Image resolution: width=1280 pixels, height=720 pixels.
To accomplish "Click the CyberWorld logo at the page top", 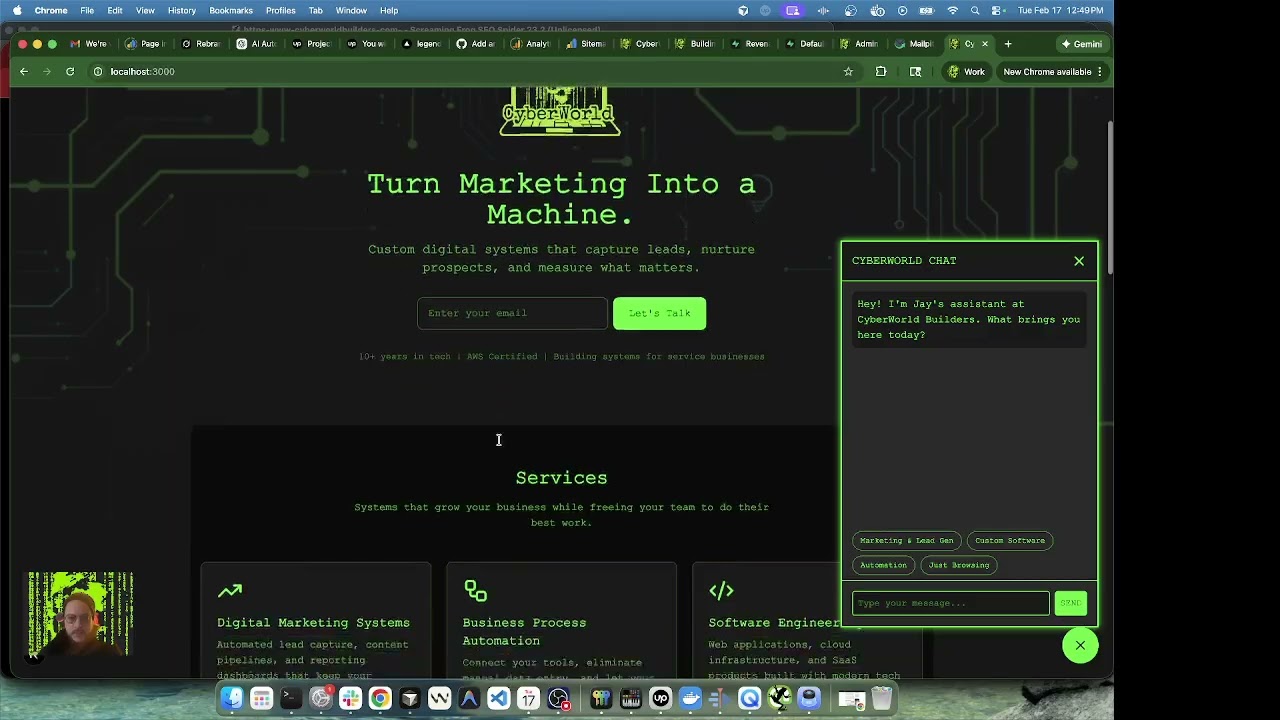I will pyautogui.click(x=560, y=111).
